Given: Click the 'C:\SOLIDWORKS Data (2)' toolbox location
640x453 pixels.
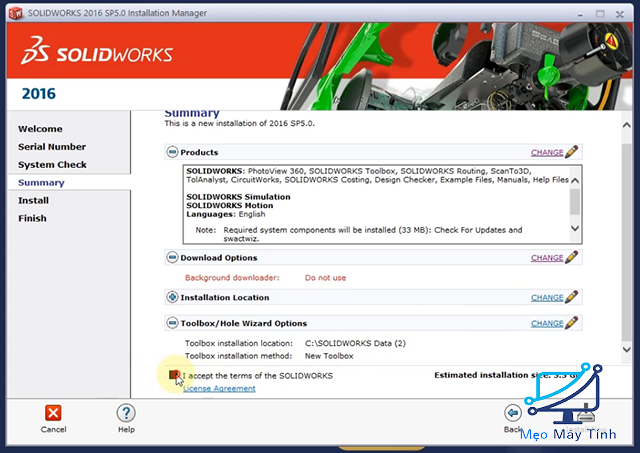Looking at the screenshot, I should coord(356,343).
